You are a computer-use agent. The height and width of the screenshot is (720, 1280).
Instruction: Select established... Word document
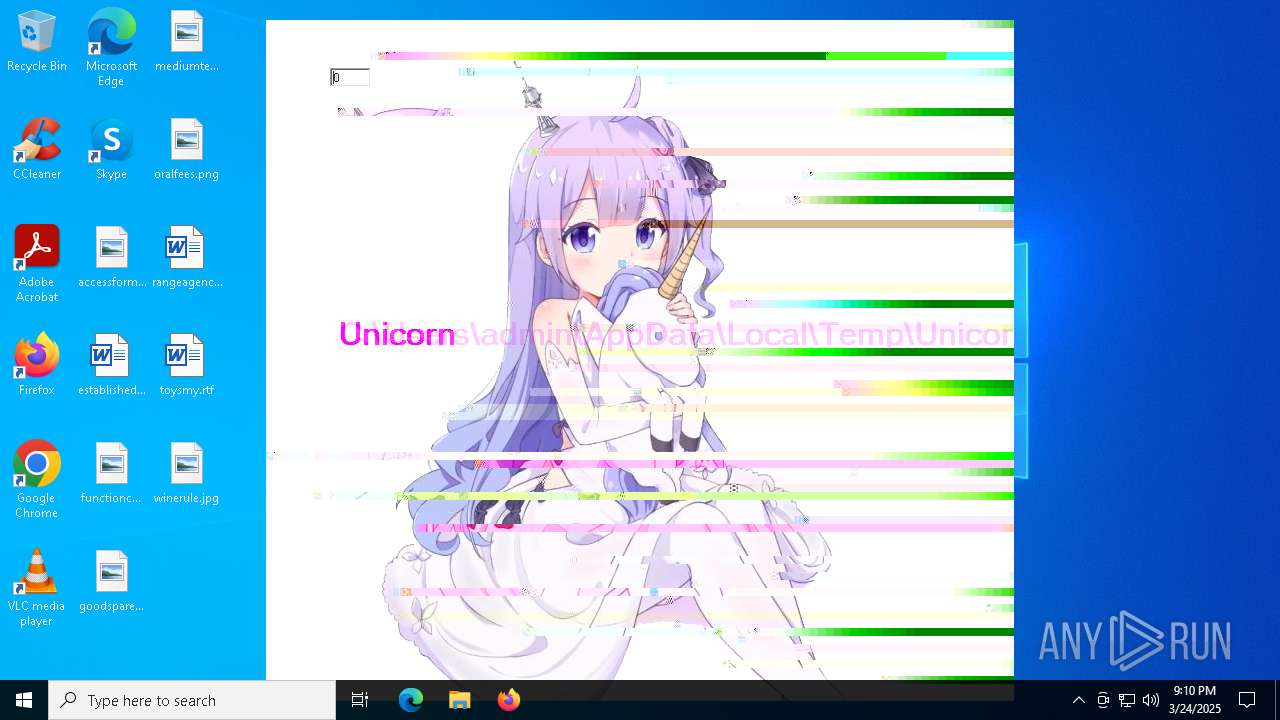[x=112, y=366]
